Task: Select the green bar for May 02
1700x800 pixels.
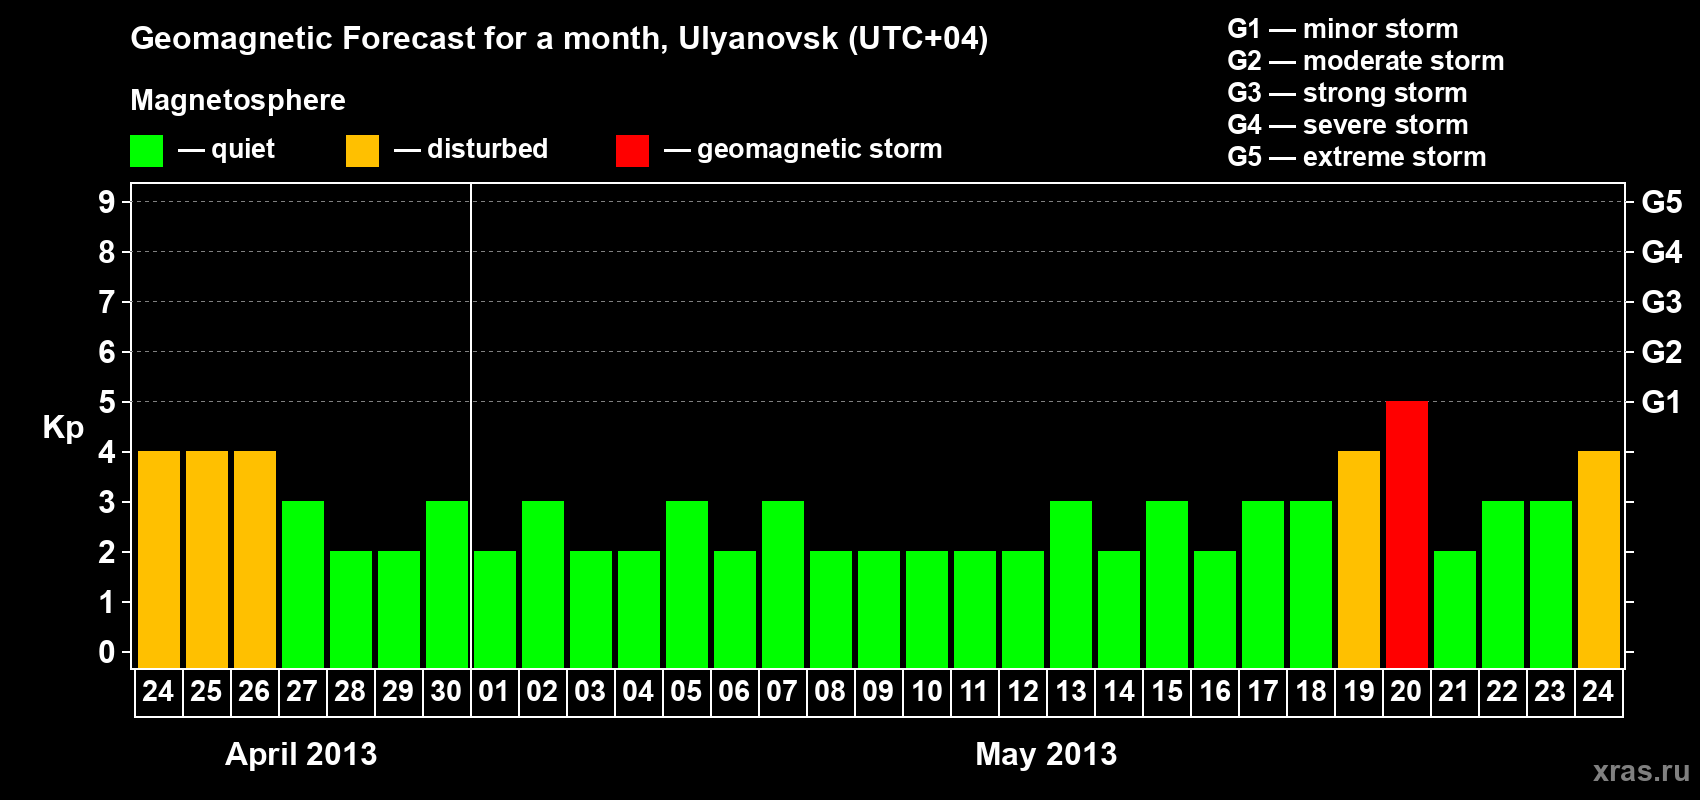Action: click(543, 584)
